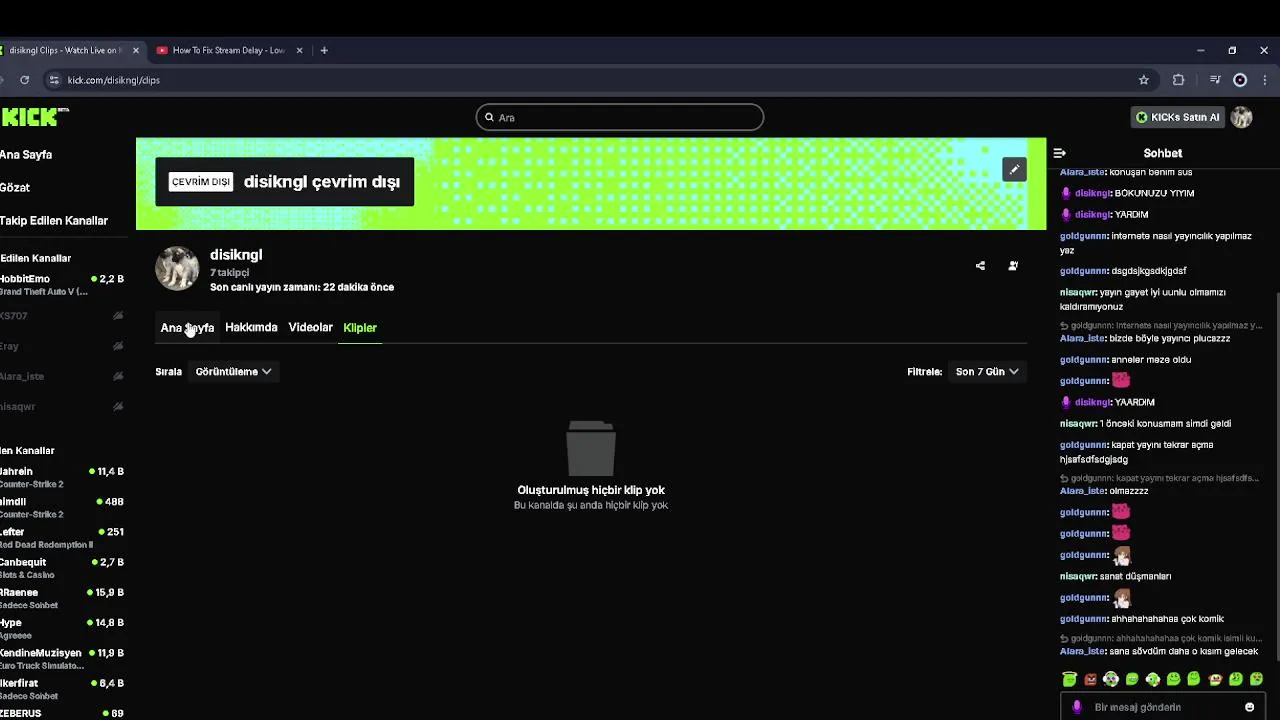Viewport: 1280px width, 720px height.
Task: Click the Sohbet chat header title
Action: [x=1163, y=153]
